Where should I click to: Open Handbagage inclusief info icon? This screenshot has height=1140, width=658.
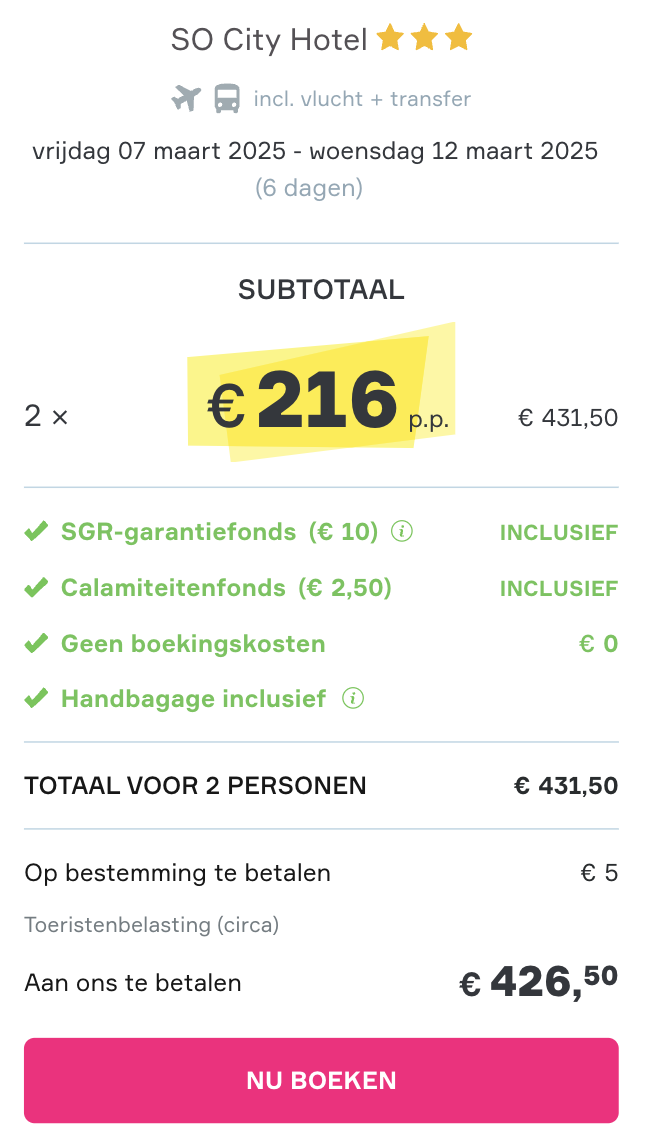tap(353, 699)
